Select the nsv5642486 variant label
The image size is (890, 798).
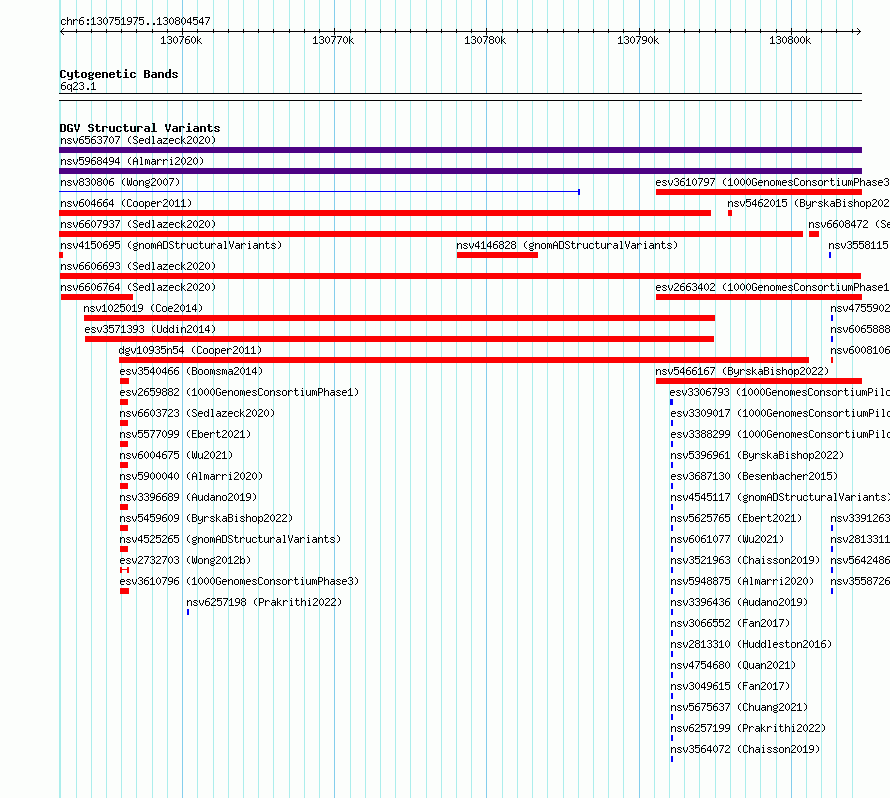coord(860,560)
